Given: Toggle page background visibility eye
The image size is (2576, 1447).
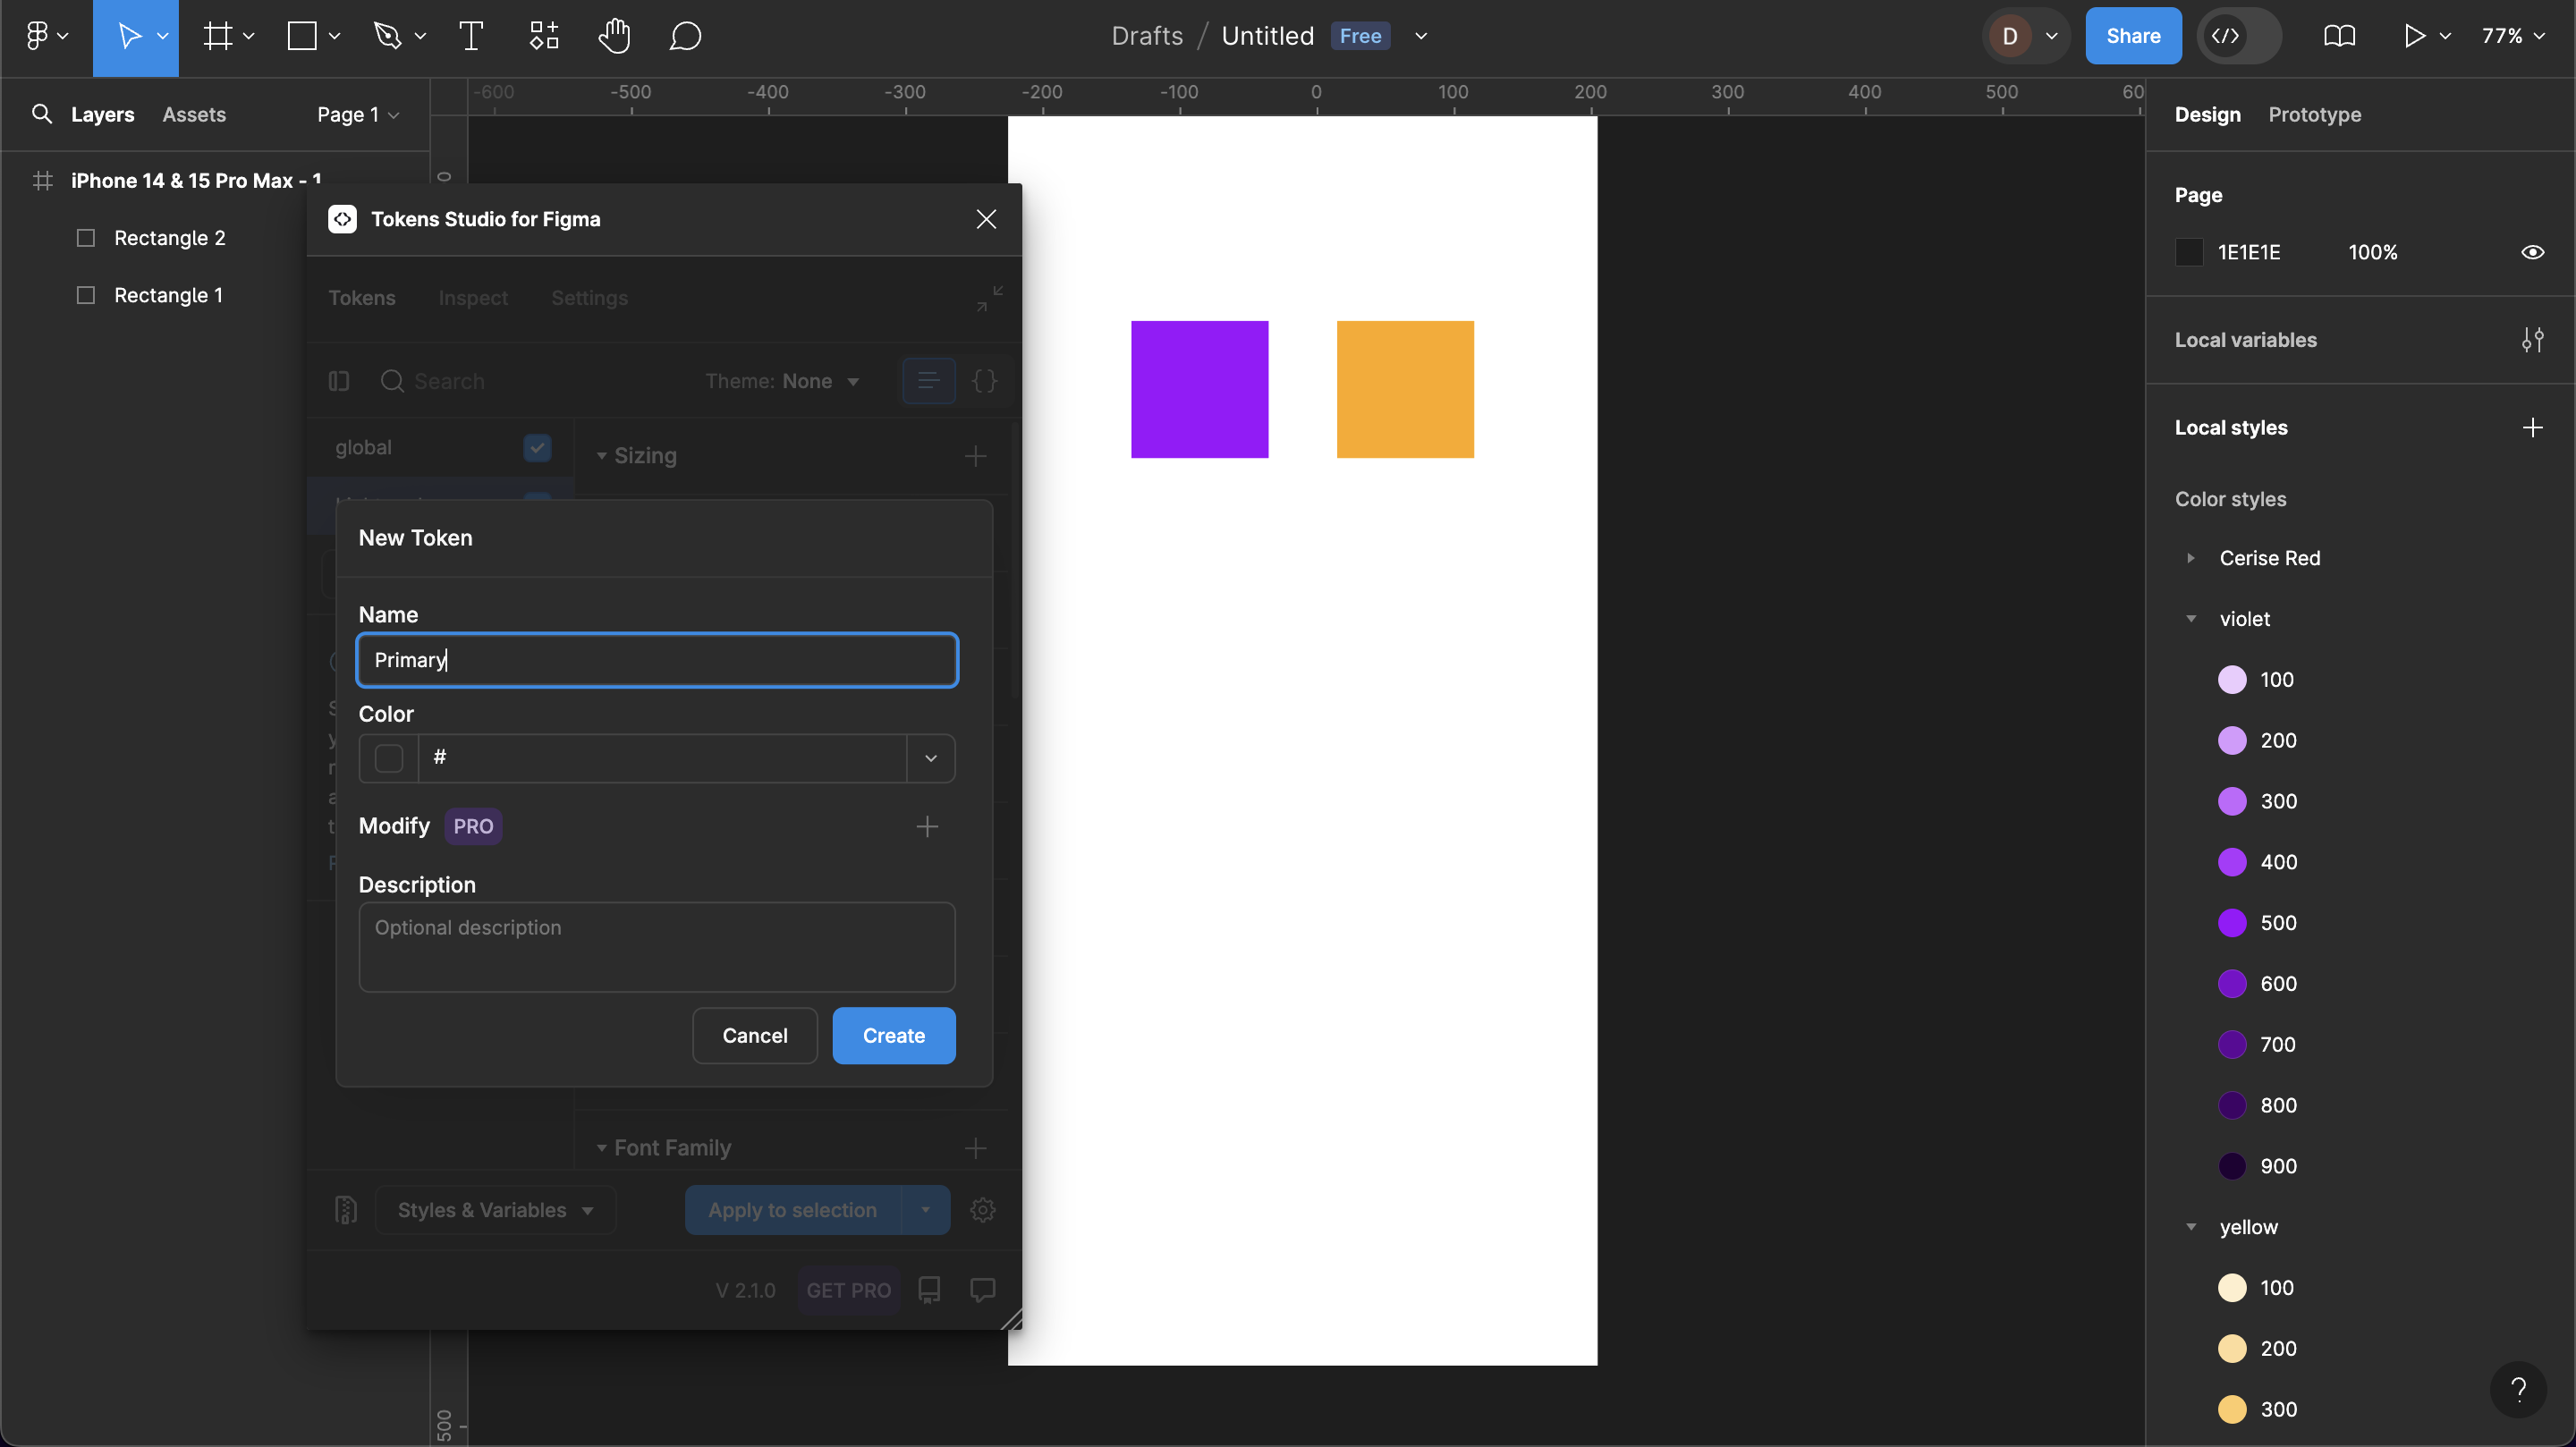Looking at the screenshot, I should (x=2532, y=252).
